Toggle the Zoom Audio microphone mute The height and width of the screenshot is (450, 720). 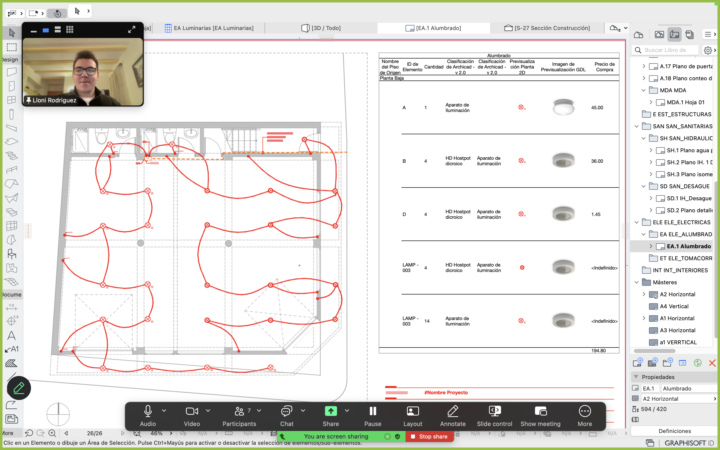click(148, 416)
